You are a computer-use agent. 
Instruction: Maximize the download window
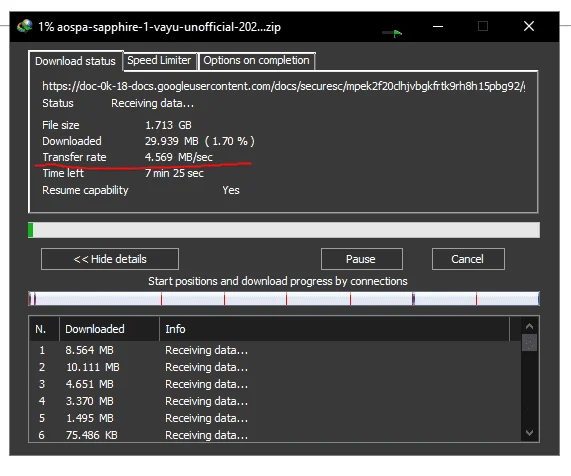tap(483, 26)
